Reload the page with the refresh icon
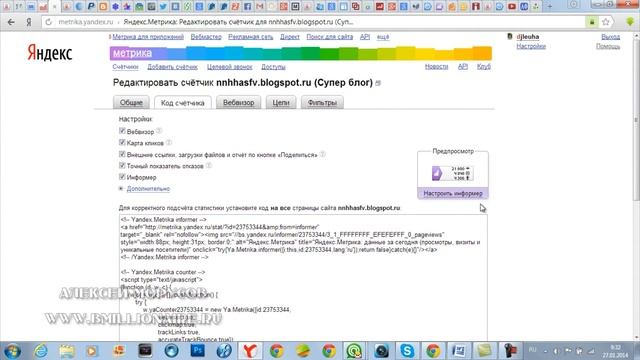Image resolution: width=640 pixels, height=360 pixels. tap(49, 22)
